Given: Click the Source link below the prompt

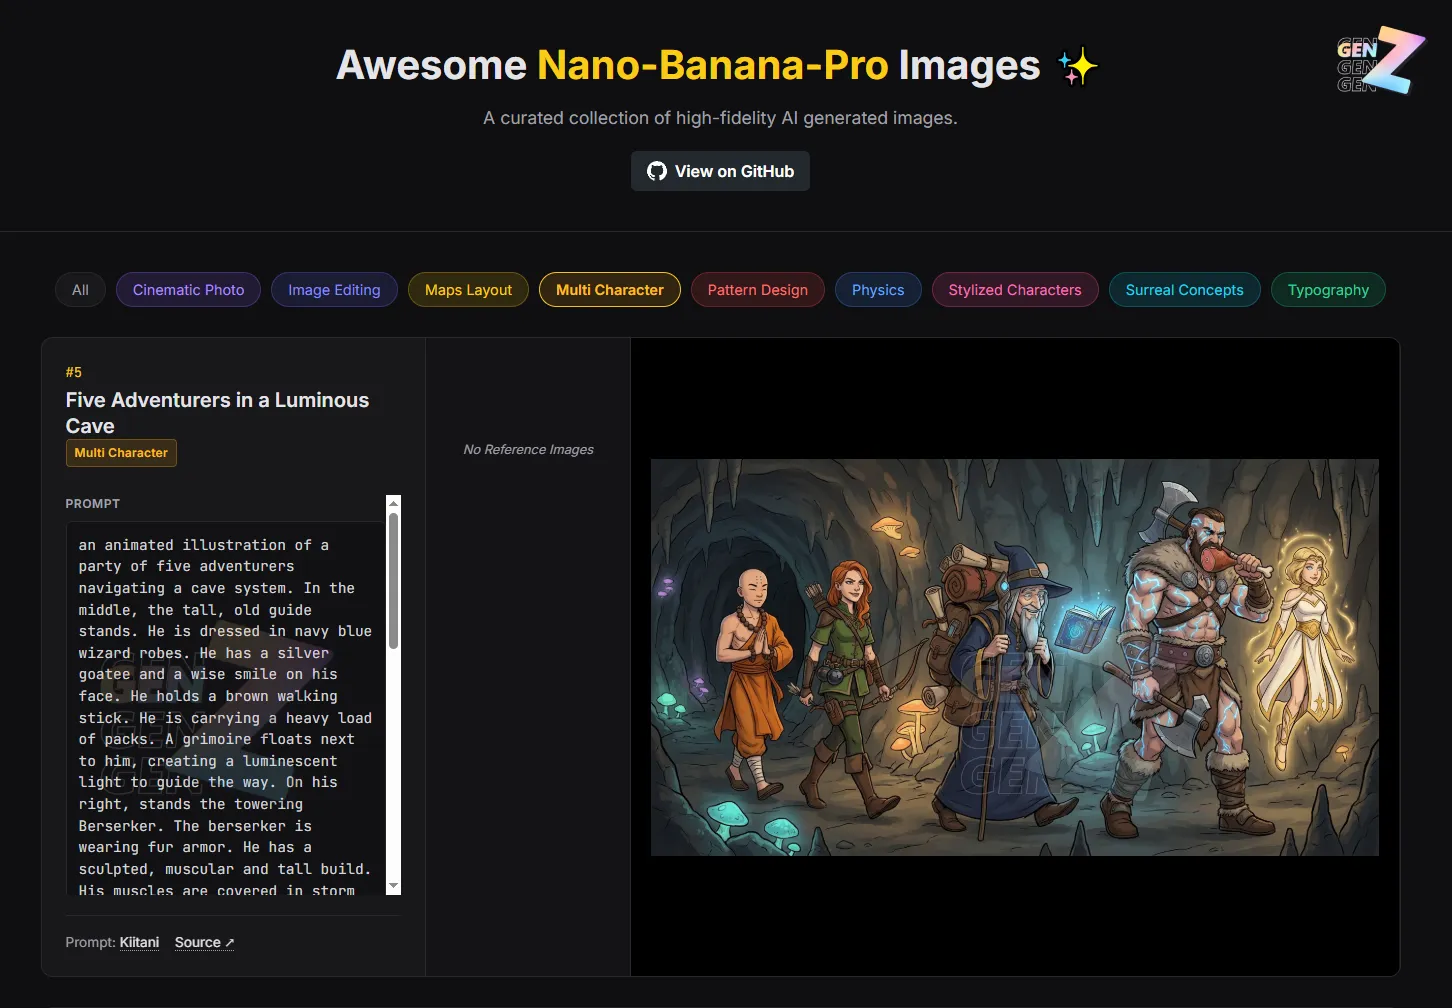Looking at the screenshot, I should coord(197,941).
